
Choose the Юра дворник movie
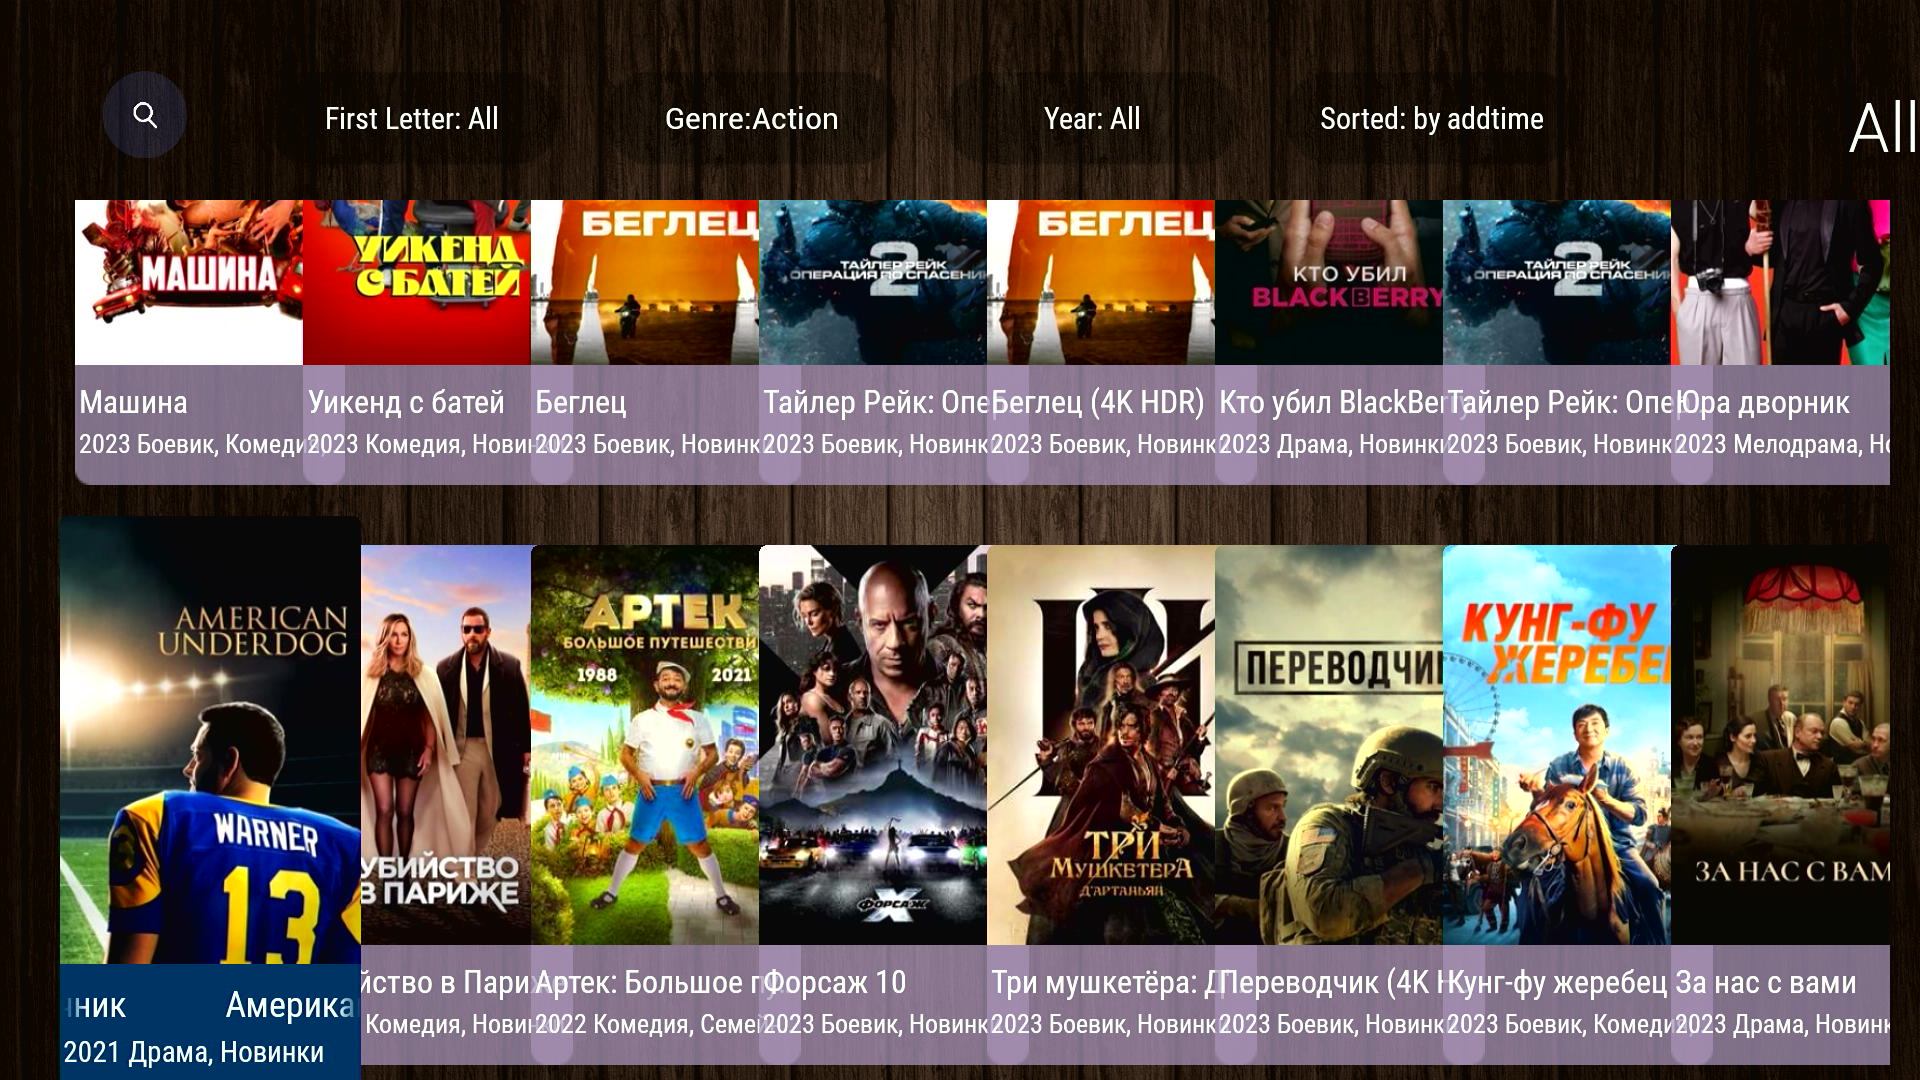point(1780,342)
